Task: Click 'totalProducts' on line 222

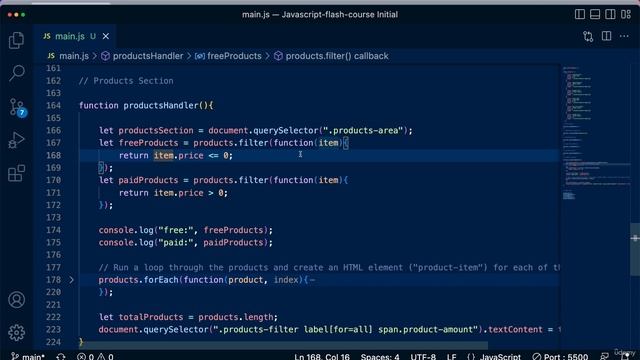Action: [x=151, y=317]
